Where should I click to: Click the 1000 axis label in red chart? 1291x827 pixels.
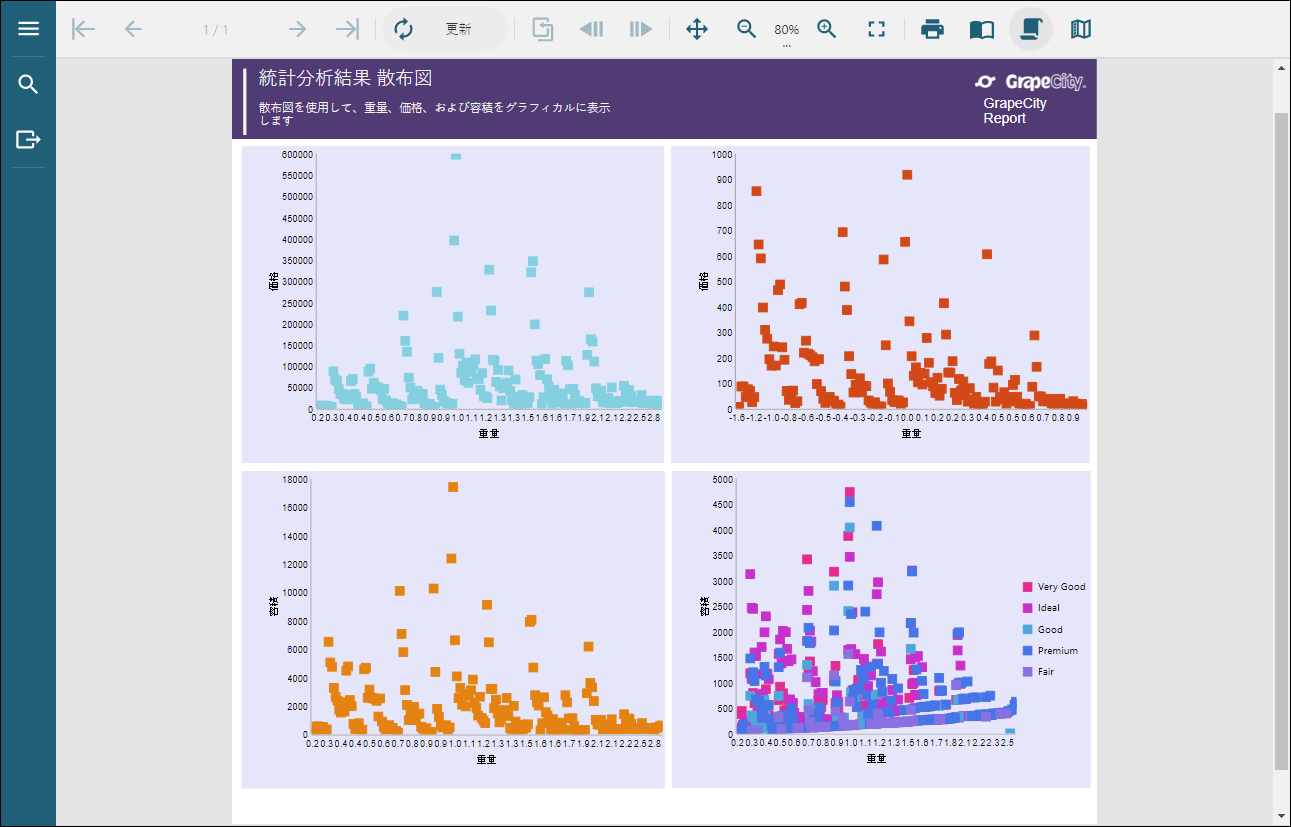[x=722, y=154]
